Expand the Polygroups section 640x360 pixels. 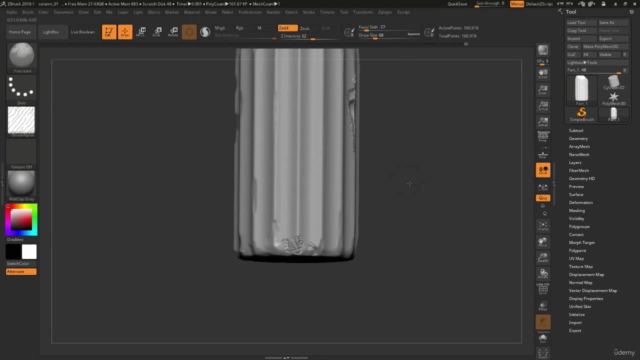point(579,227)
